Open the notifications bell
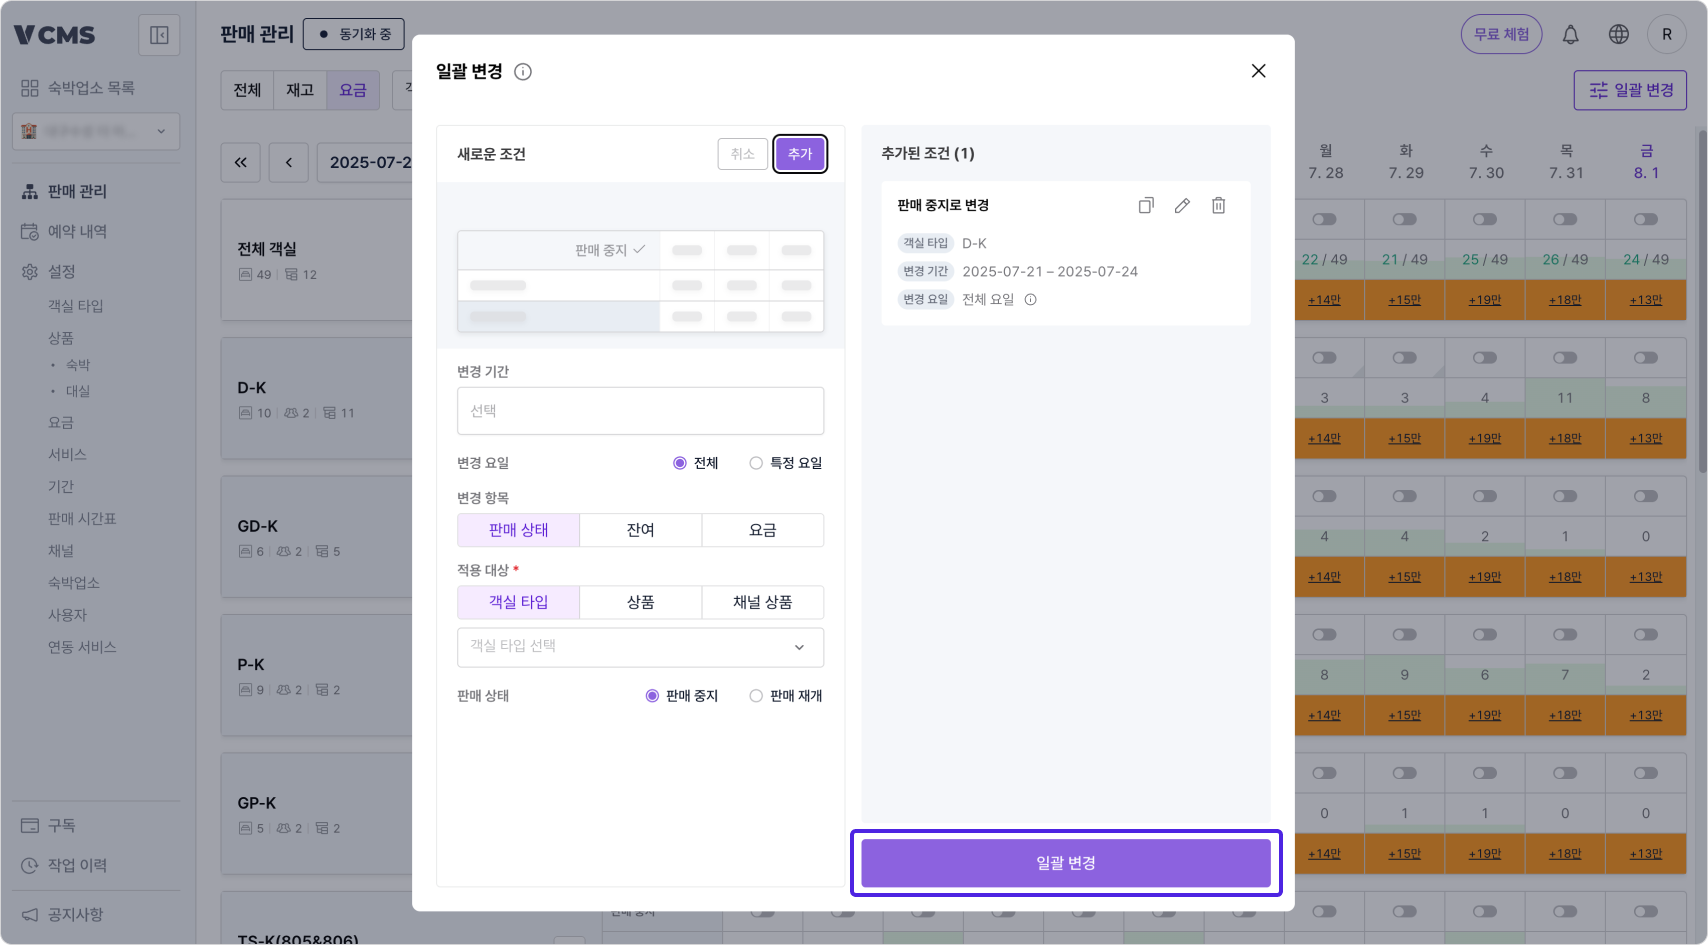1708x945 pixels. click(x=1570, y=33)
